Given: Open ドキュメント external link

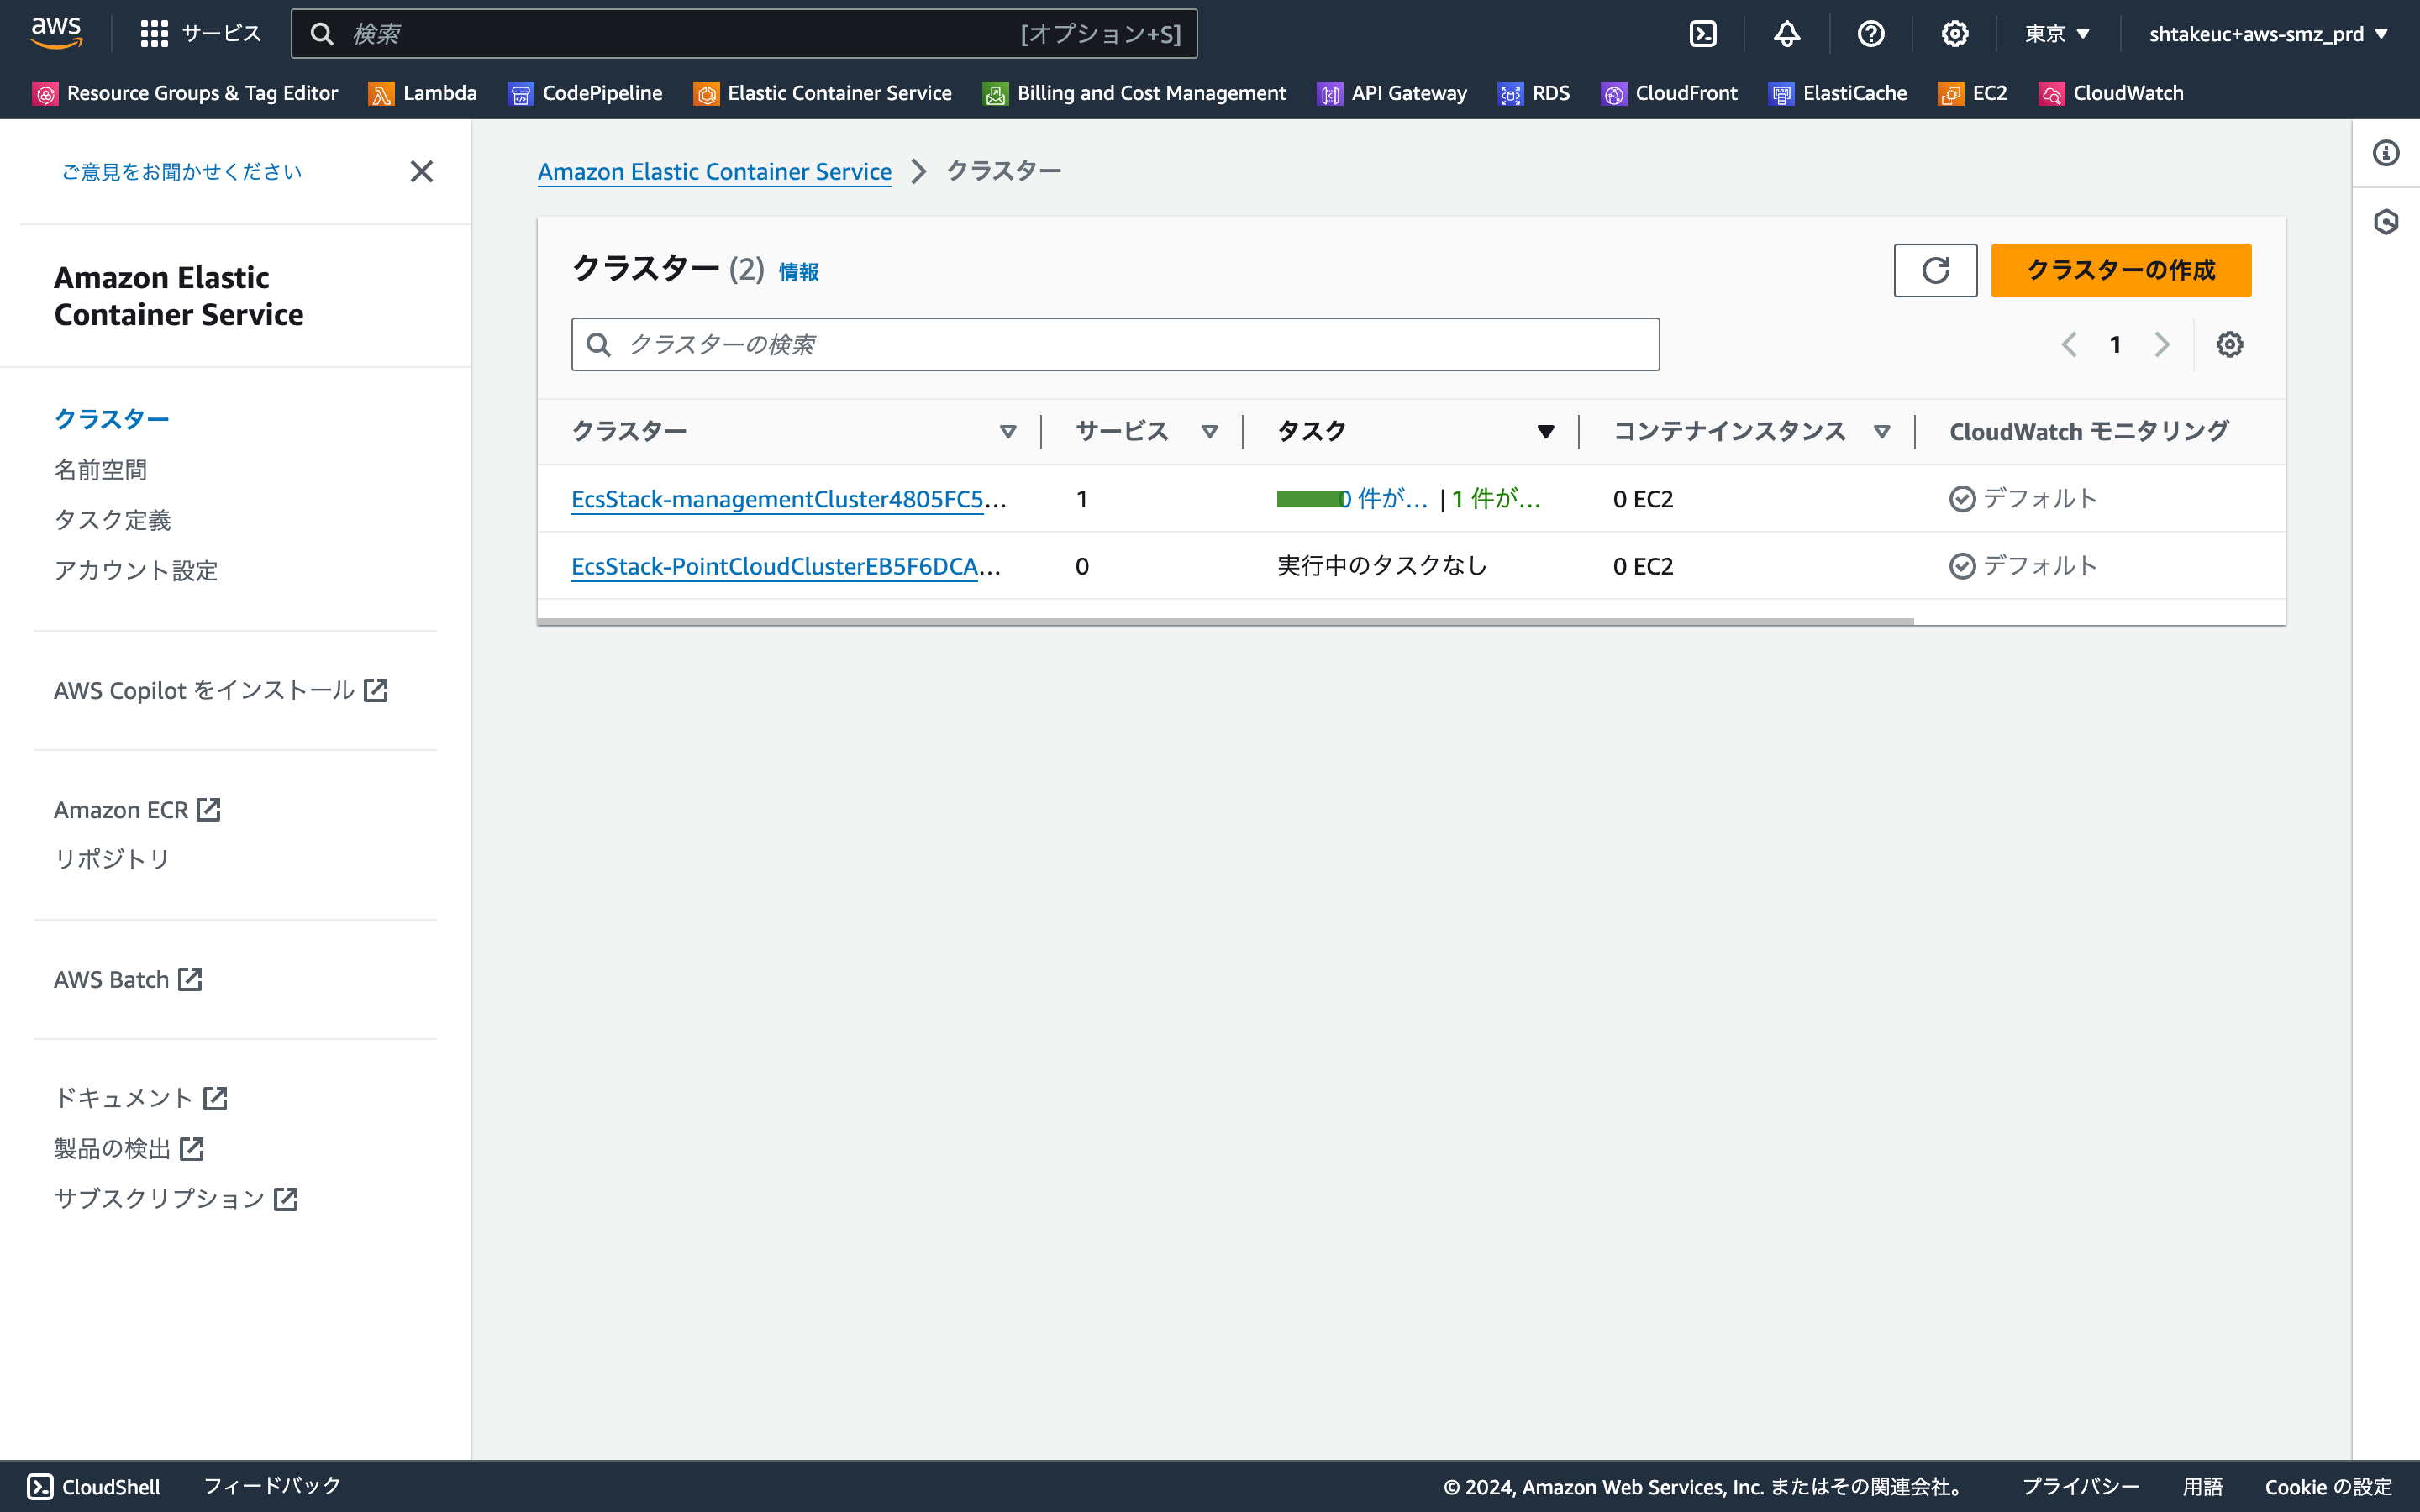Looking at the screenshot, I should [x=141, y=1098].
